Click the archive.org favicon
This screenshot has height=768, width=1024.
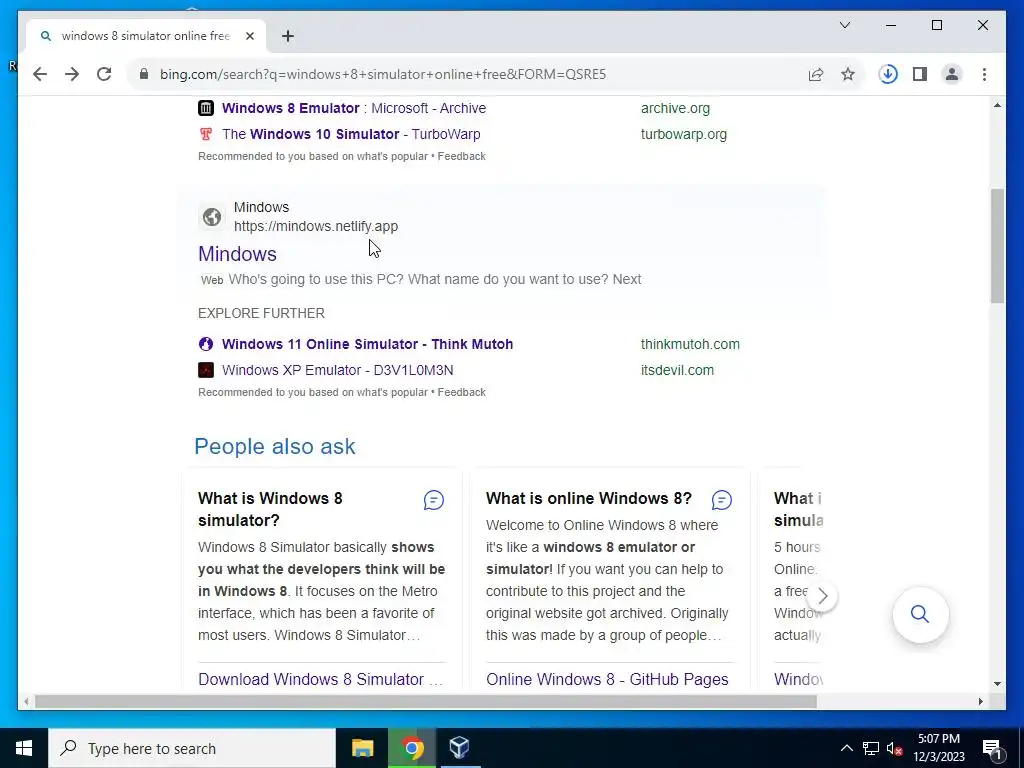206,108
